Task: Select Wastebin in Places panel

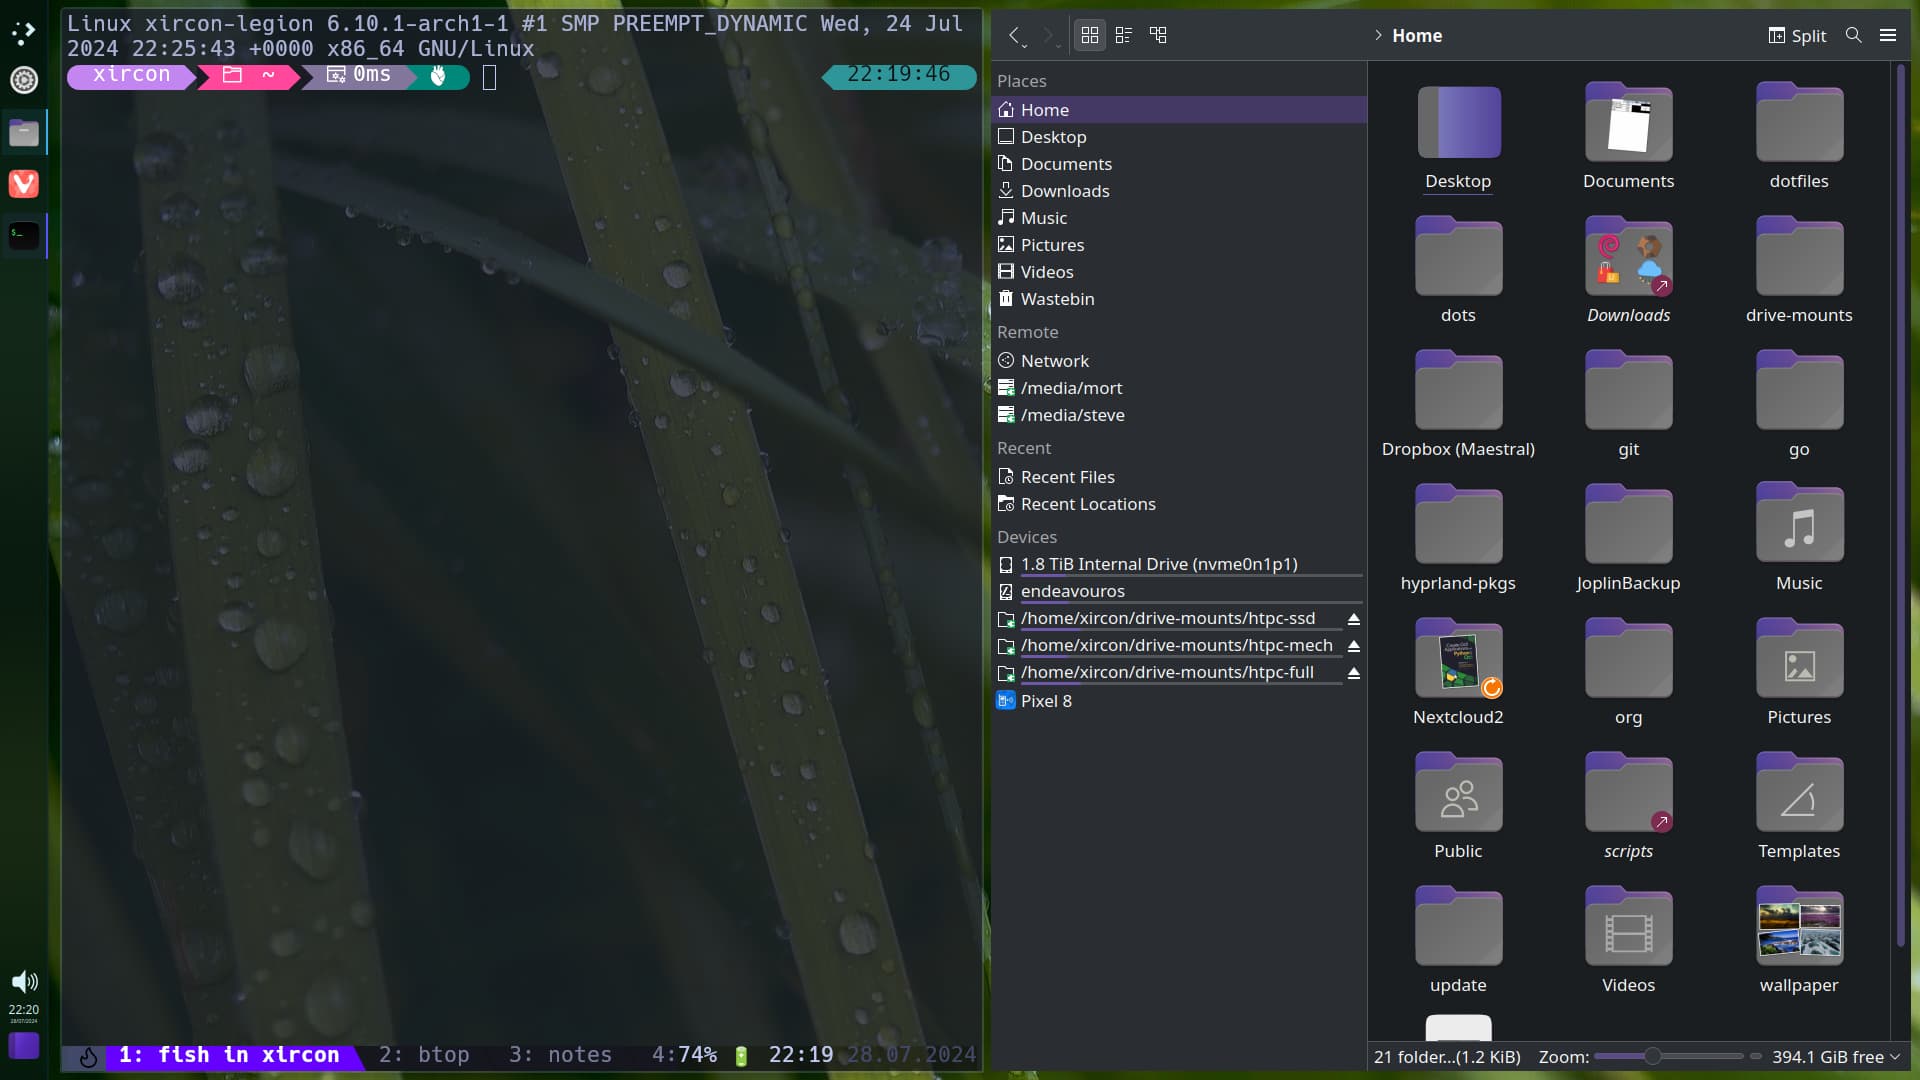Action: click(1056, 299)
